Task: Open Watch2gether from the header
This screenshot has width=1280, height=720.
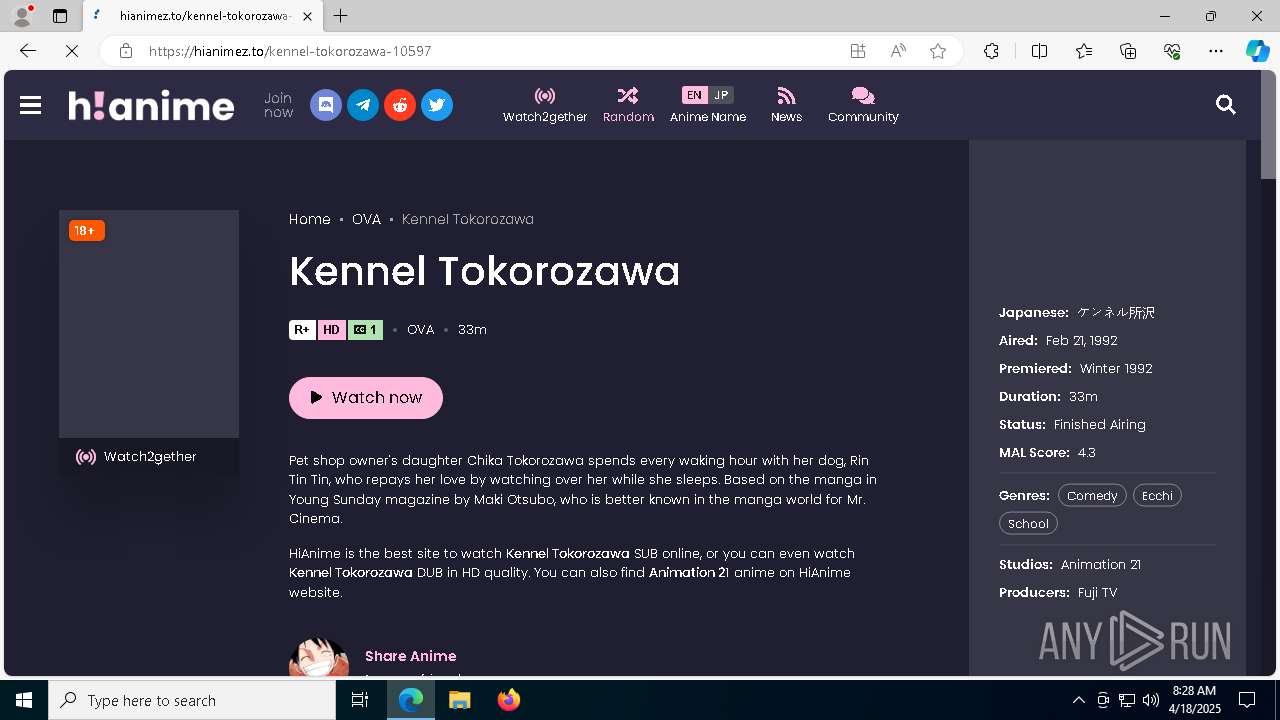Action: point(545,105)
